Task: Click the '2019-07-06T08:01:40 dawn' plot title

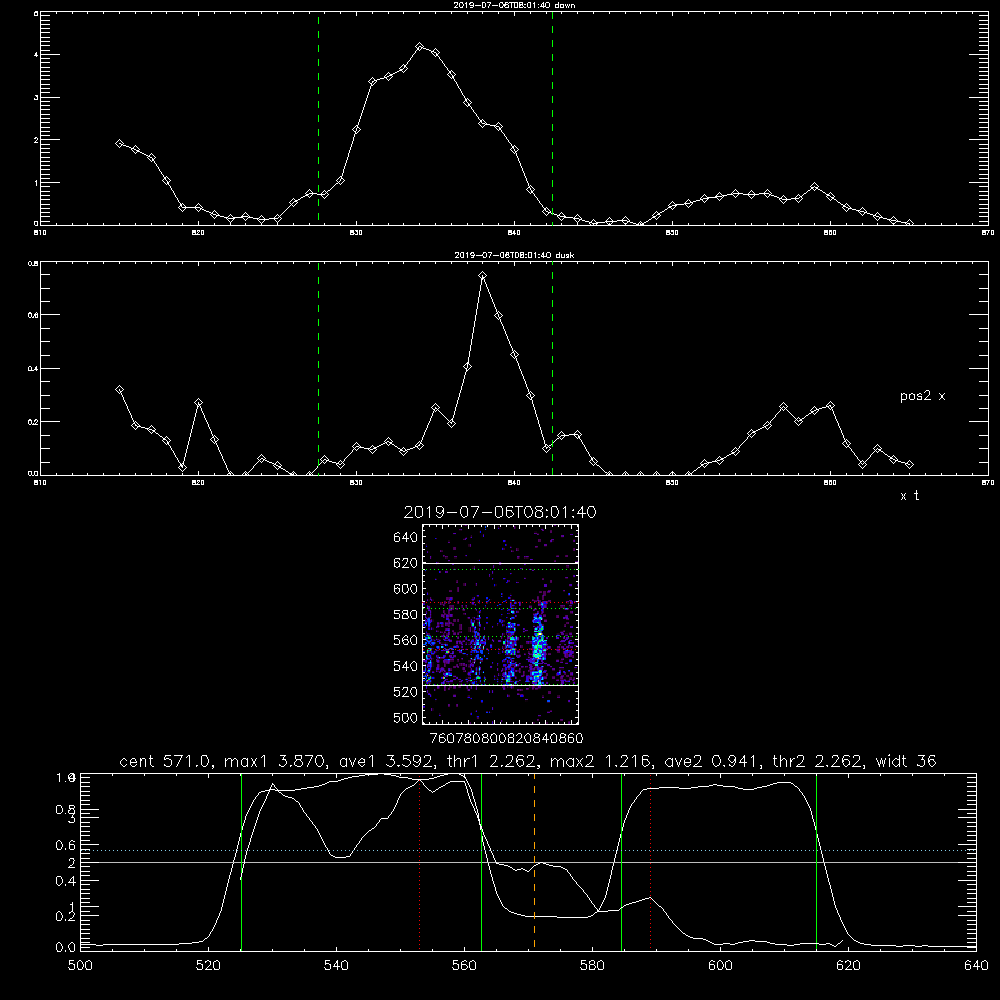Action: click(514, 5)
